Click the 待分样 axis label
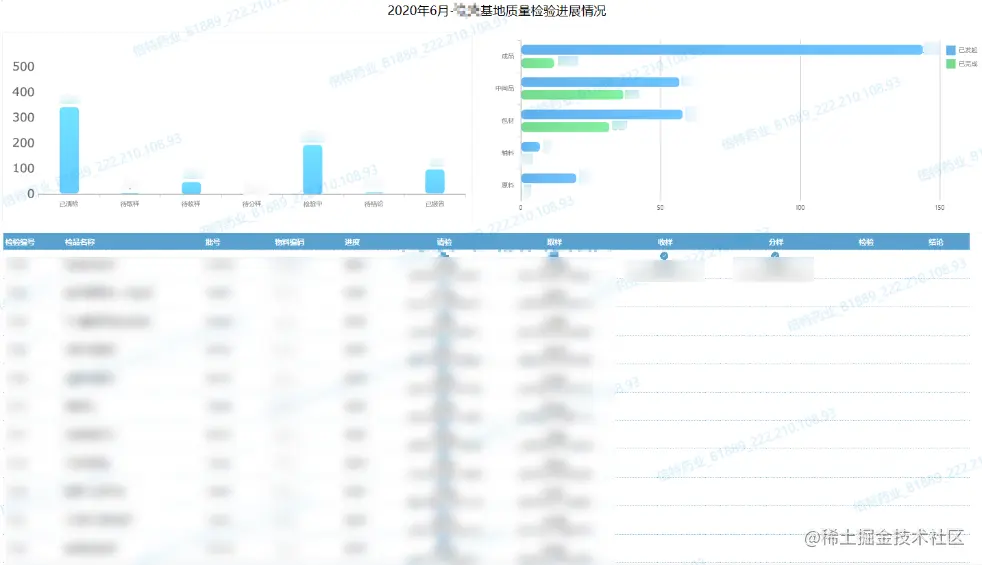The height and width of the screenshot is (565, 982). pyautogui.click(x=252, y=204)
